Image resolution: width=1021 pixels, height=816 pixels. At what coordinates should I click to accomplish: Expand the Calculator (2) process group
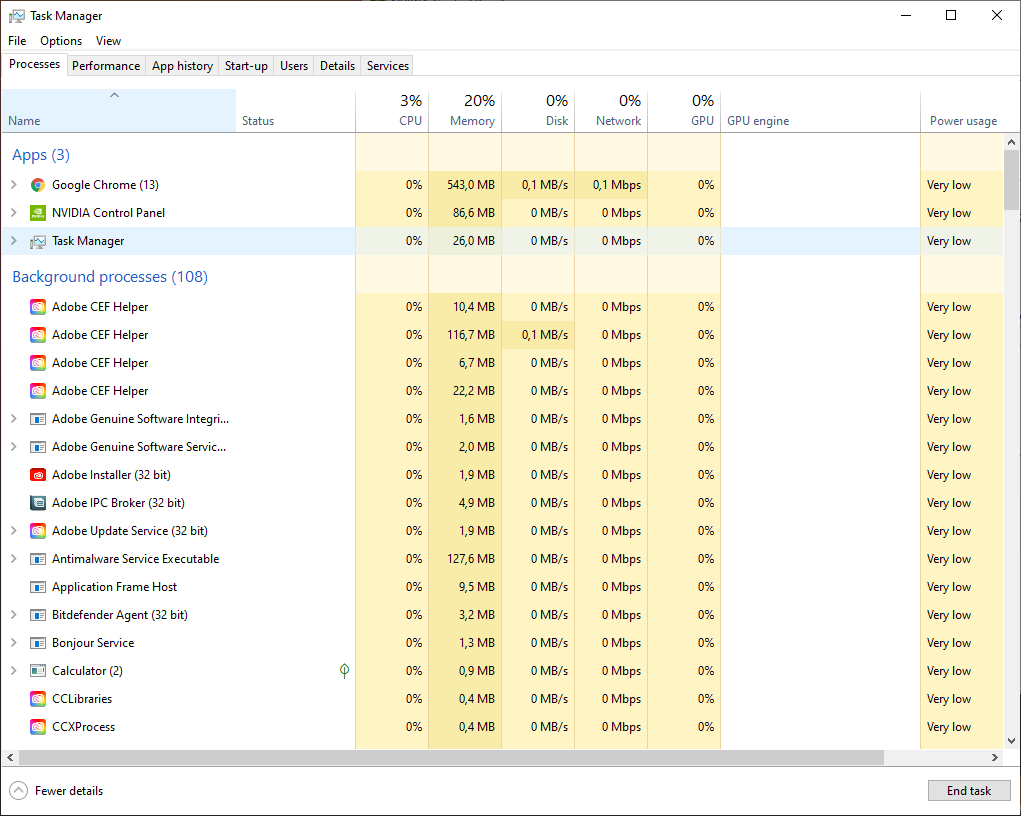click(14, 671)
